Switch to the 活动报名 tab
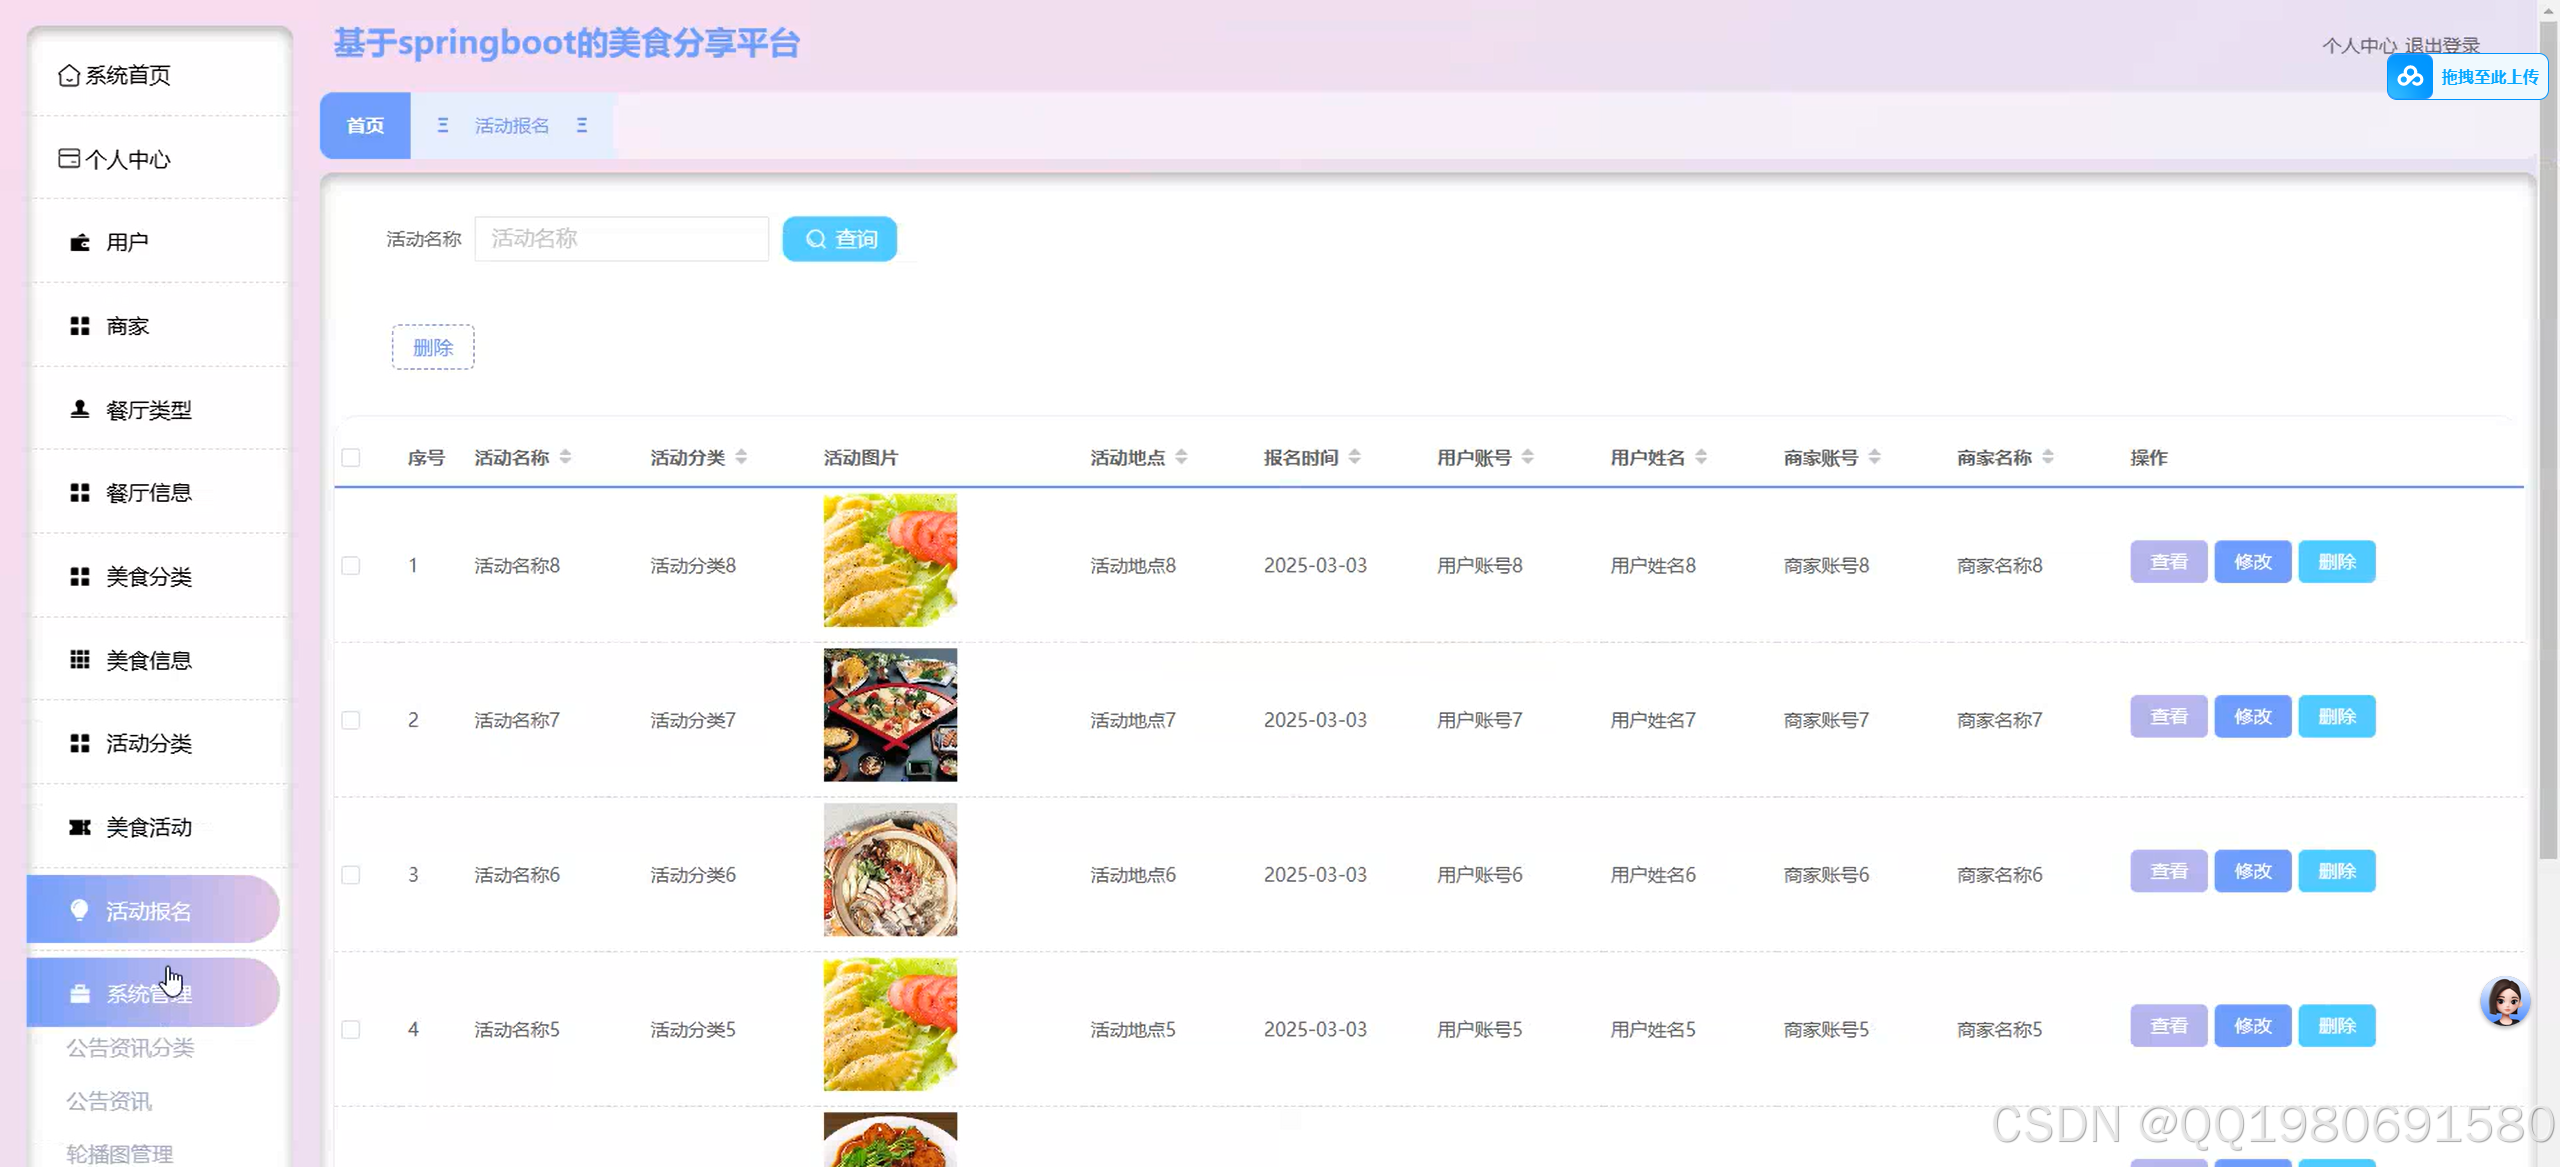The height and width of the screenshot is (1167, 2560). click(511, 125)
